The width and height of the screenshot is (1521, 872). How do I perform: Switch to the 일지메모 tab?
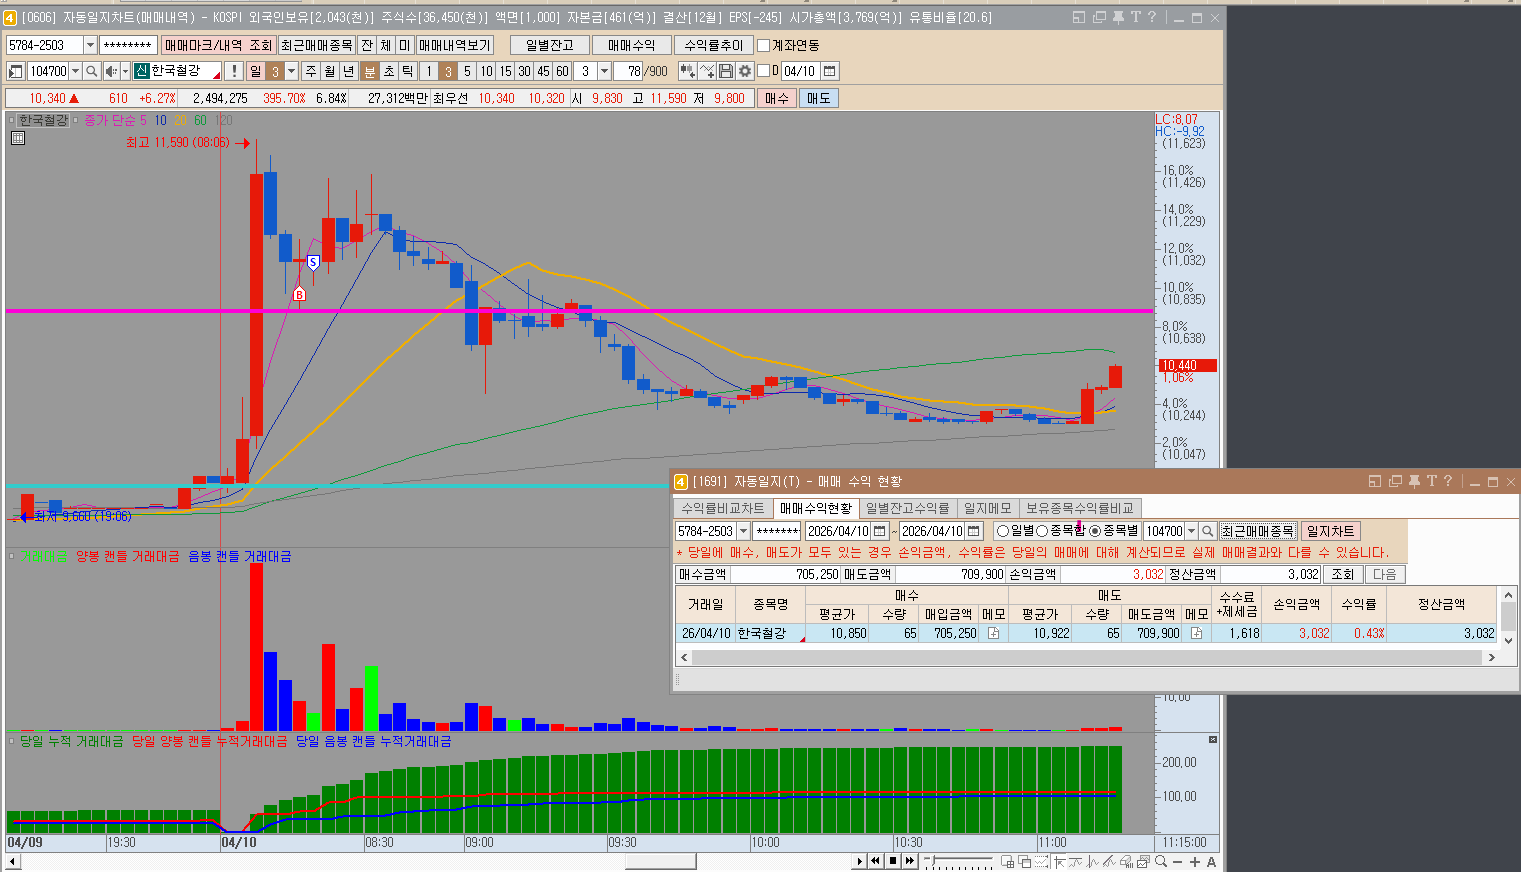pyautogui.click(x=988, y=508)
